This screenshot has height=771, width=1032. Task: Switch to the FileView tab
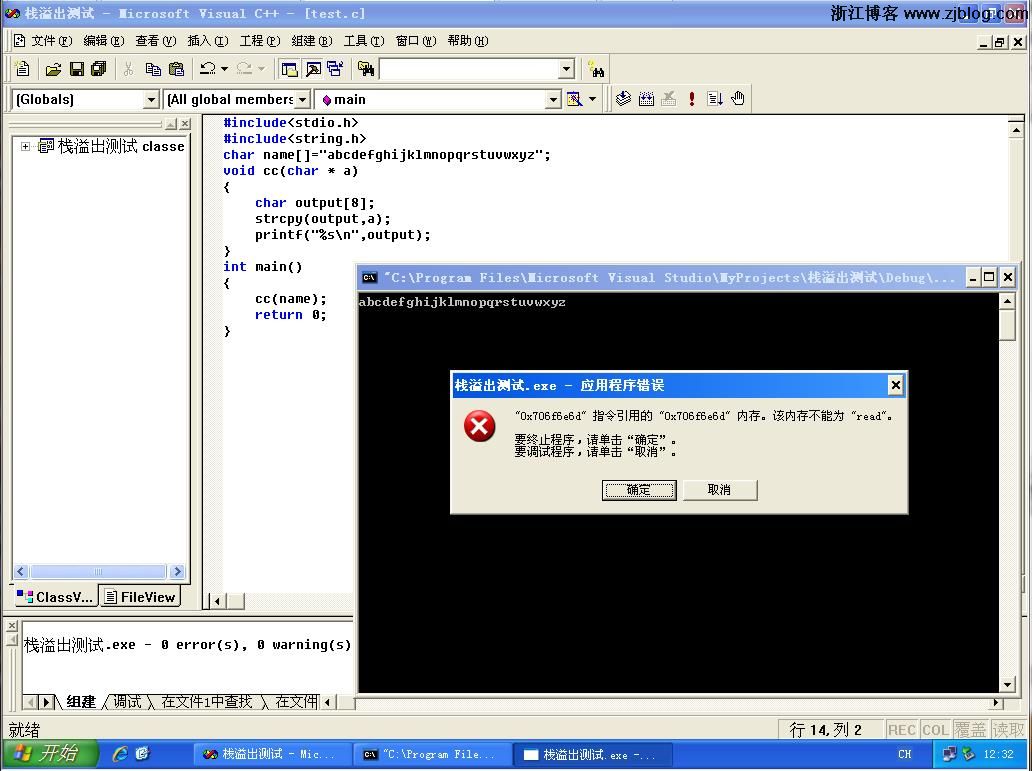[x=140, y=597]
